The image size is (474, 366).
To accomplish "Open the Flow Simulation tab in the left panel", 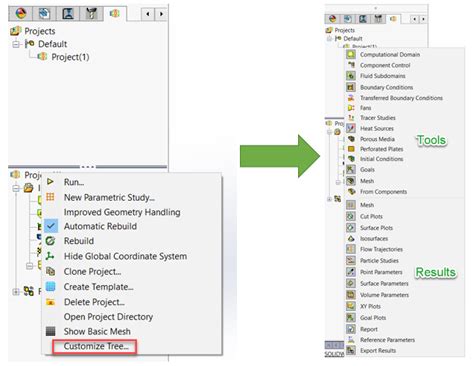I will (x=115, y=13).
